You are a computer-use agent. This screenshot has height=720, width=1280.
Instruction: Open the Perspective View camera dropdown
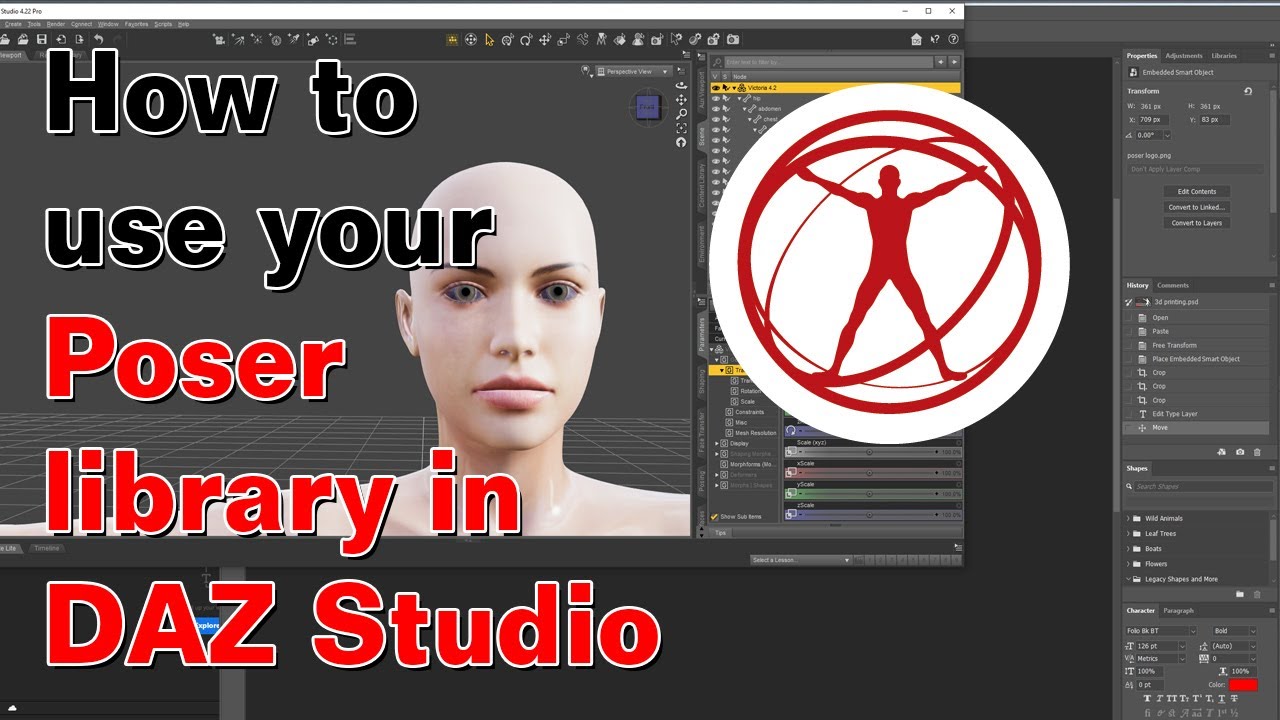tap(636, 72)
